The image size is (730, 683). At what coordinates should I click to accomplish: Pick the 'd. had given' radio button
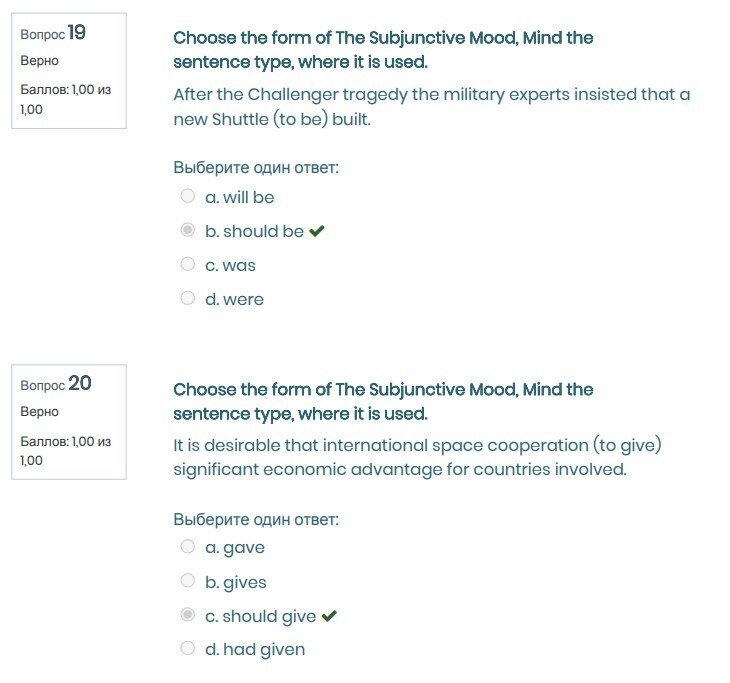tap(187, 648)
